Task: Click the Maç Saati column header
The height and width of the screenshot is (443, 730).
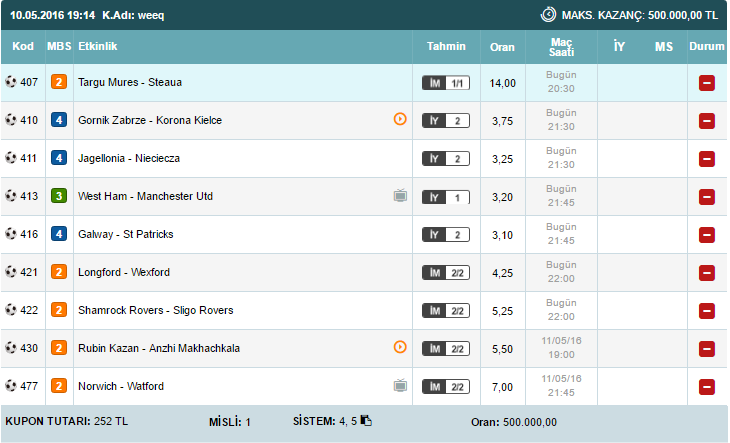Action: 561,47
